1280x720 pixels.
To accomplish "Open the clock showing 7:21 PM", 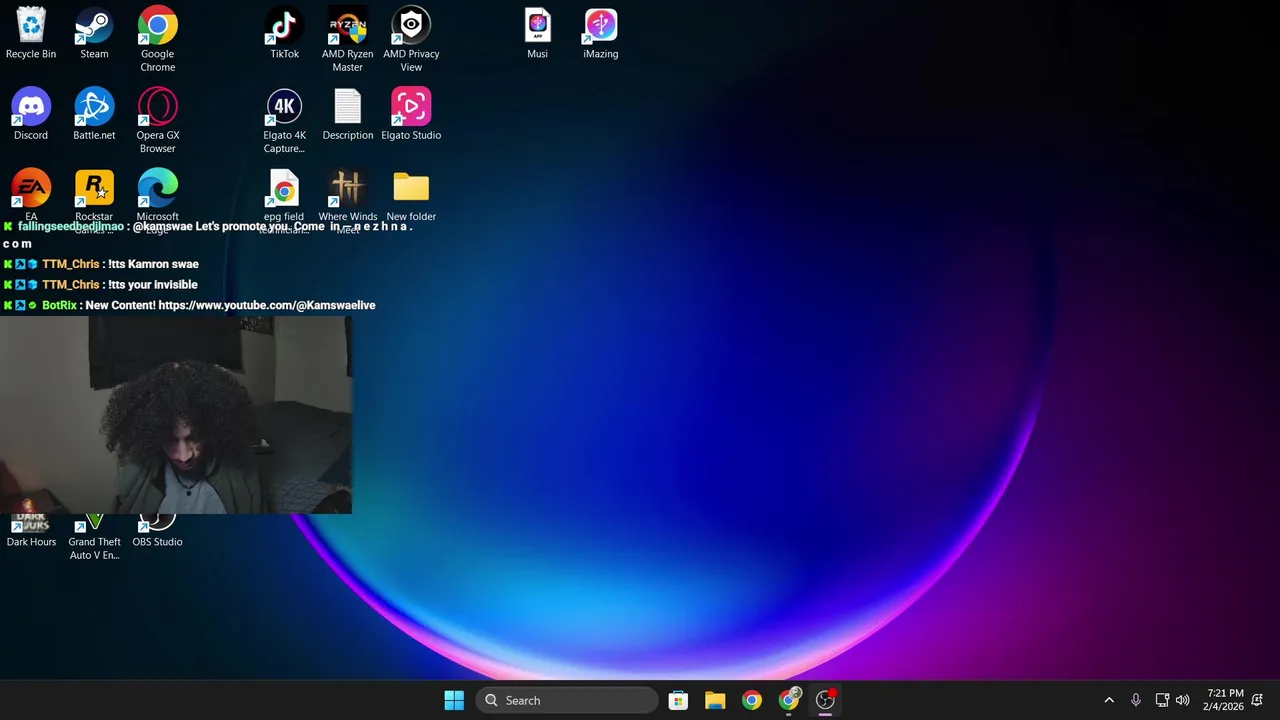I will (1225, 700).
